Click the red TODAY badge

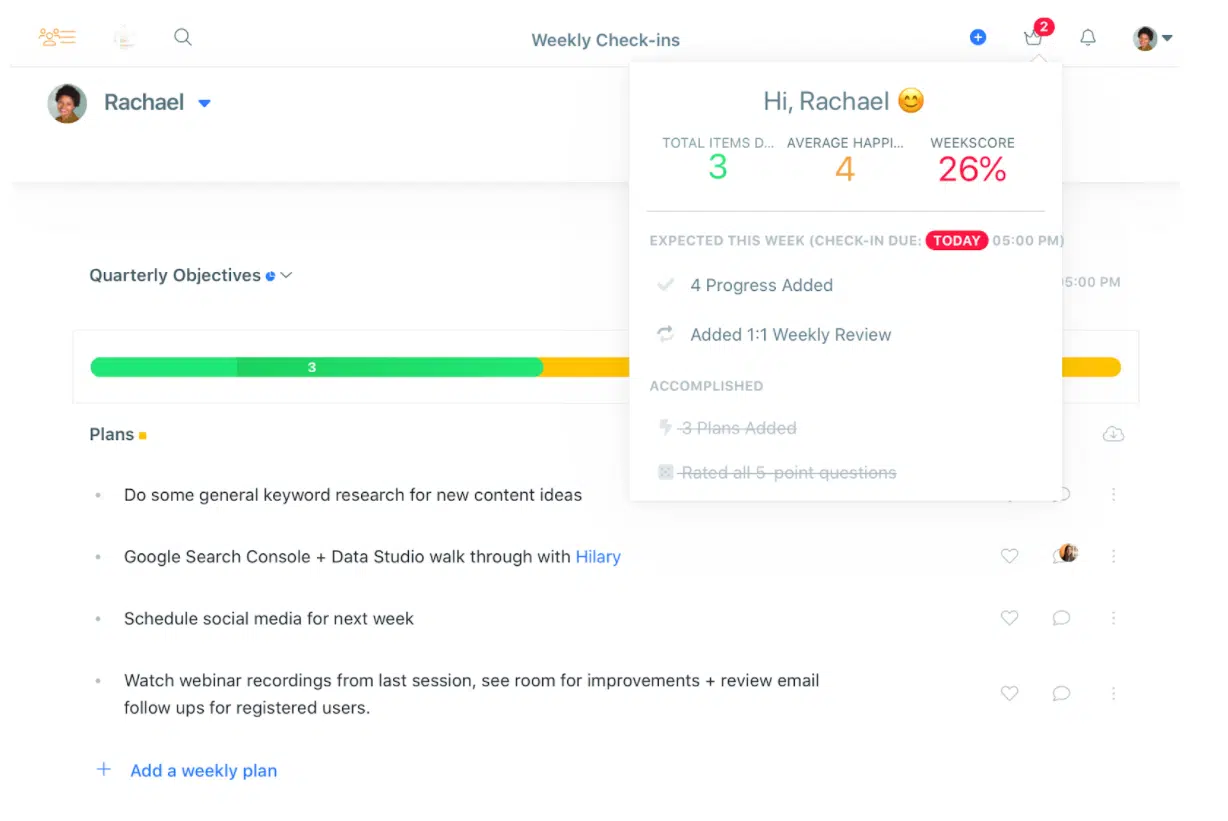[957, 240]
